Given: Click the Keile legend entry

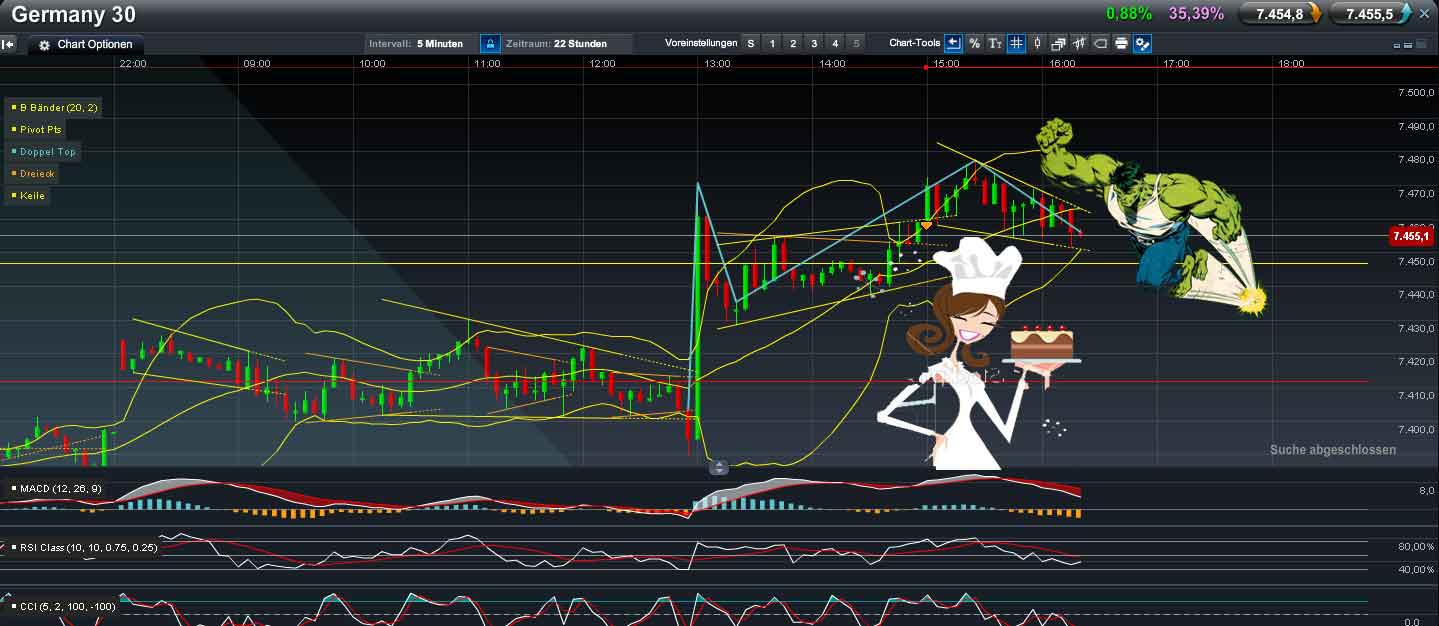Looking at the screenshot, I should pos(28,196).
